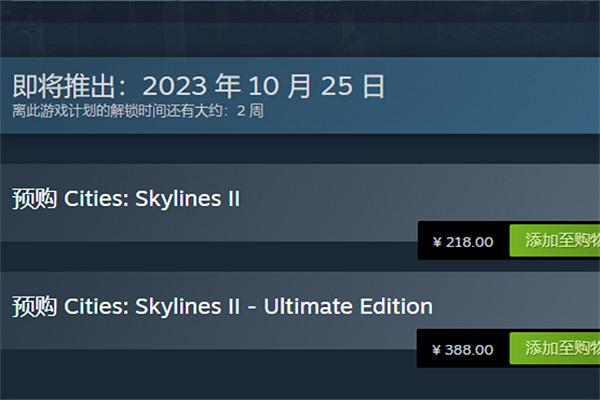
Task: Add the Ultimate Edition to cart
Action: 556,349
